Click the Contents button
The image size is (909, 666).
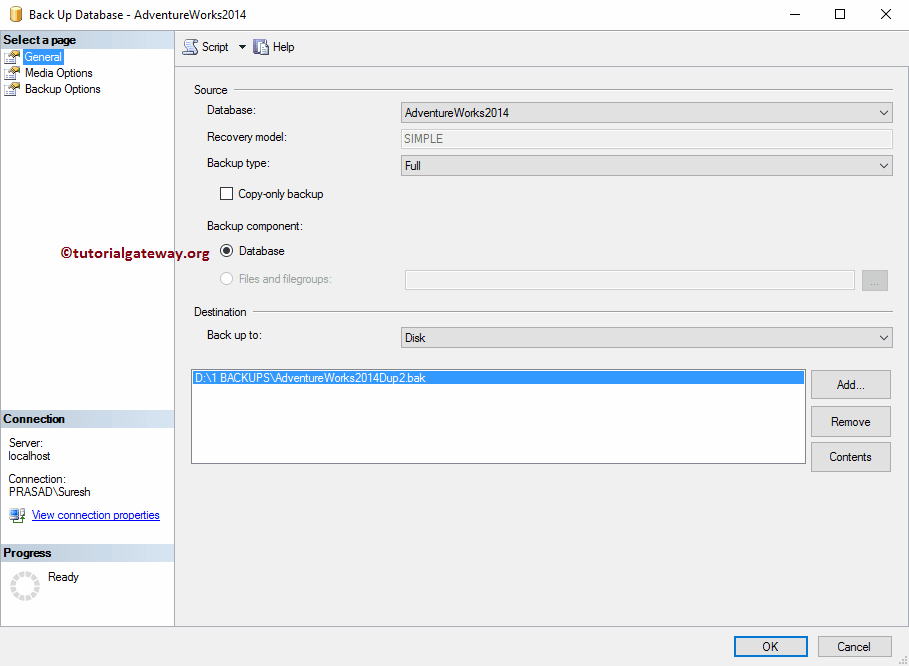pyautogui.click(x=850, y=457)
